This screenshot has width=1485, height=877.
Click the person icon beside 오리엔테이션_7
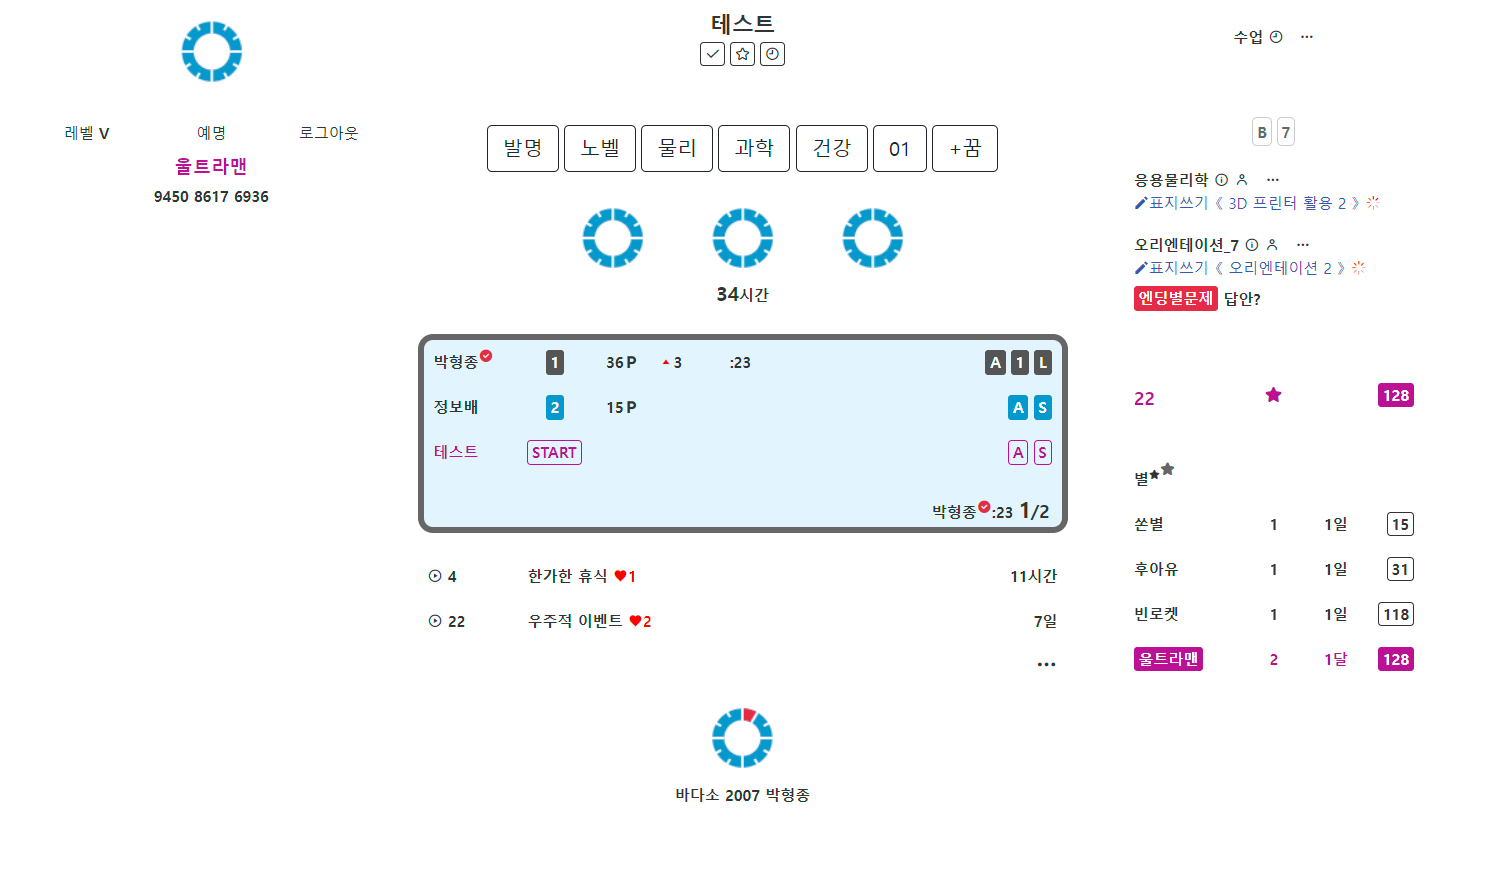(x=1272, y=245)
